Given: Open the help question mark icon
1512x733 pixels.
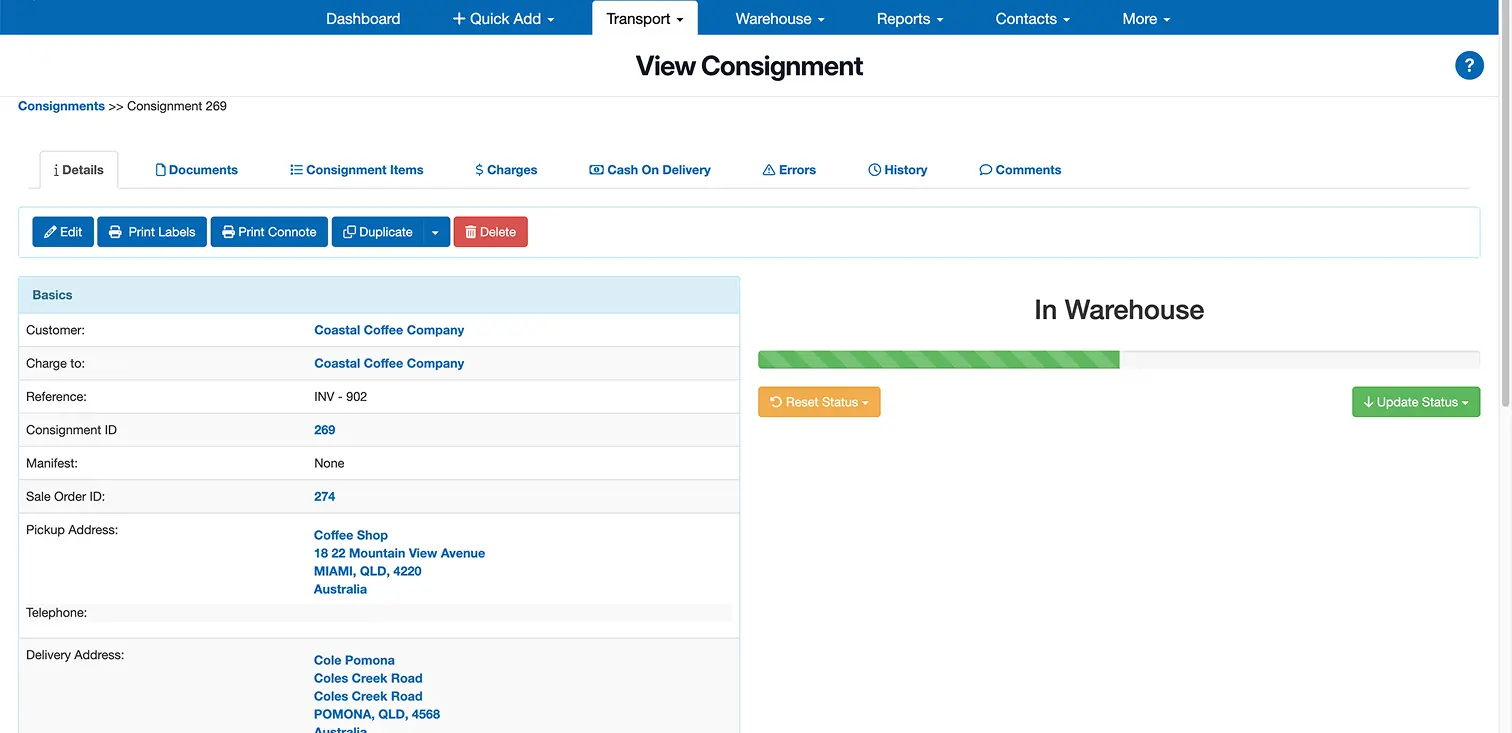Looking at the screenshot, I should tap(1469, 64).
